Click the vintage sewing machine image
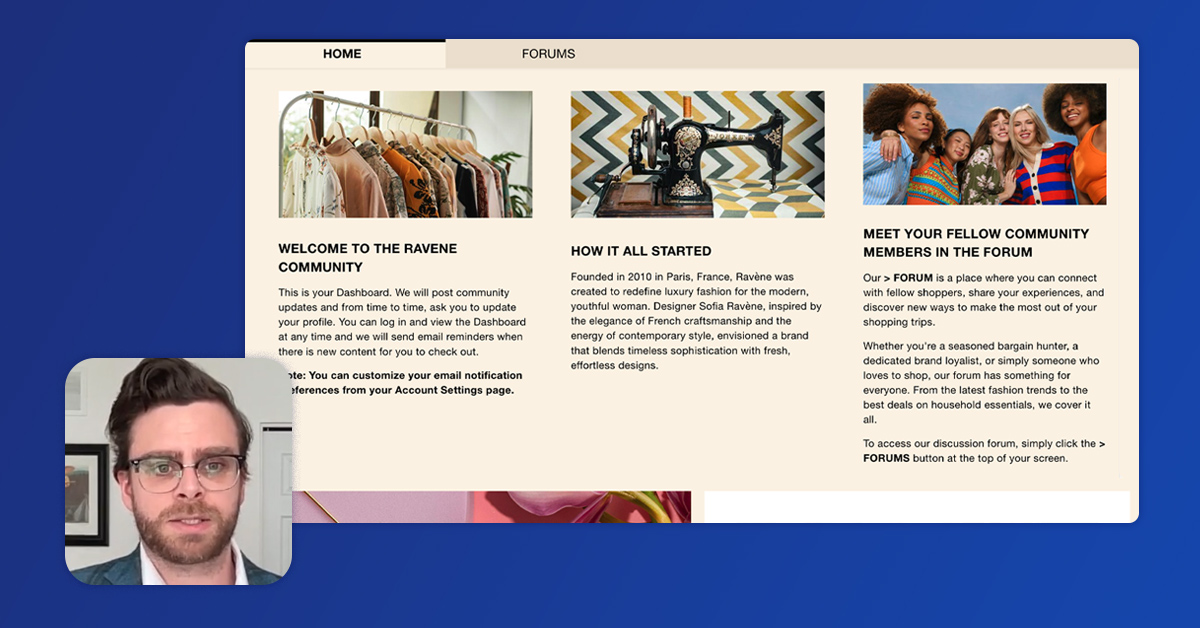Screen dimensions: 1200x628 [x=697, y=155]
